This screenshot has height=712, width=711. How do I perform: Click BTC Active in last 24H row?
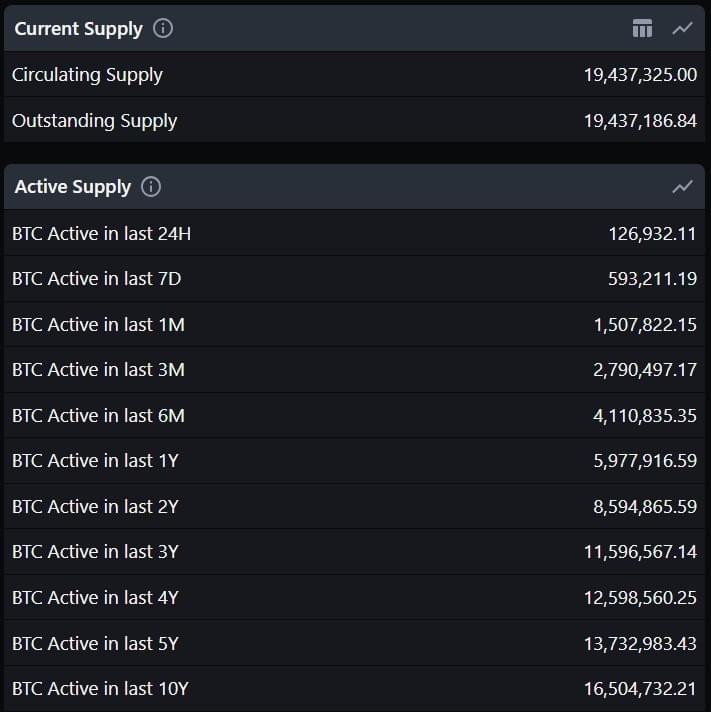point(354,233)
